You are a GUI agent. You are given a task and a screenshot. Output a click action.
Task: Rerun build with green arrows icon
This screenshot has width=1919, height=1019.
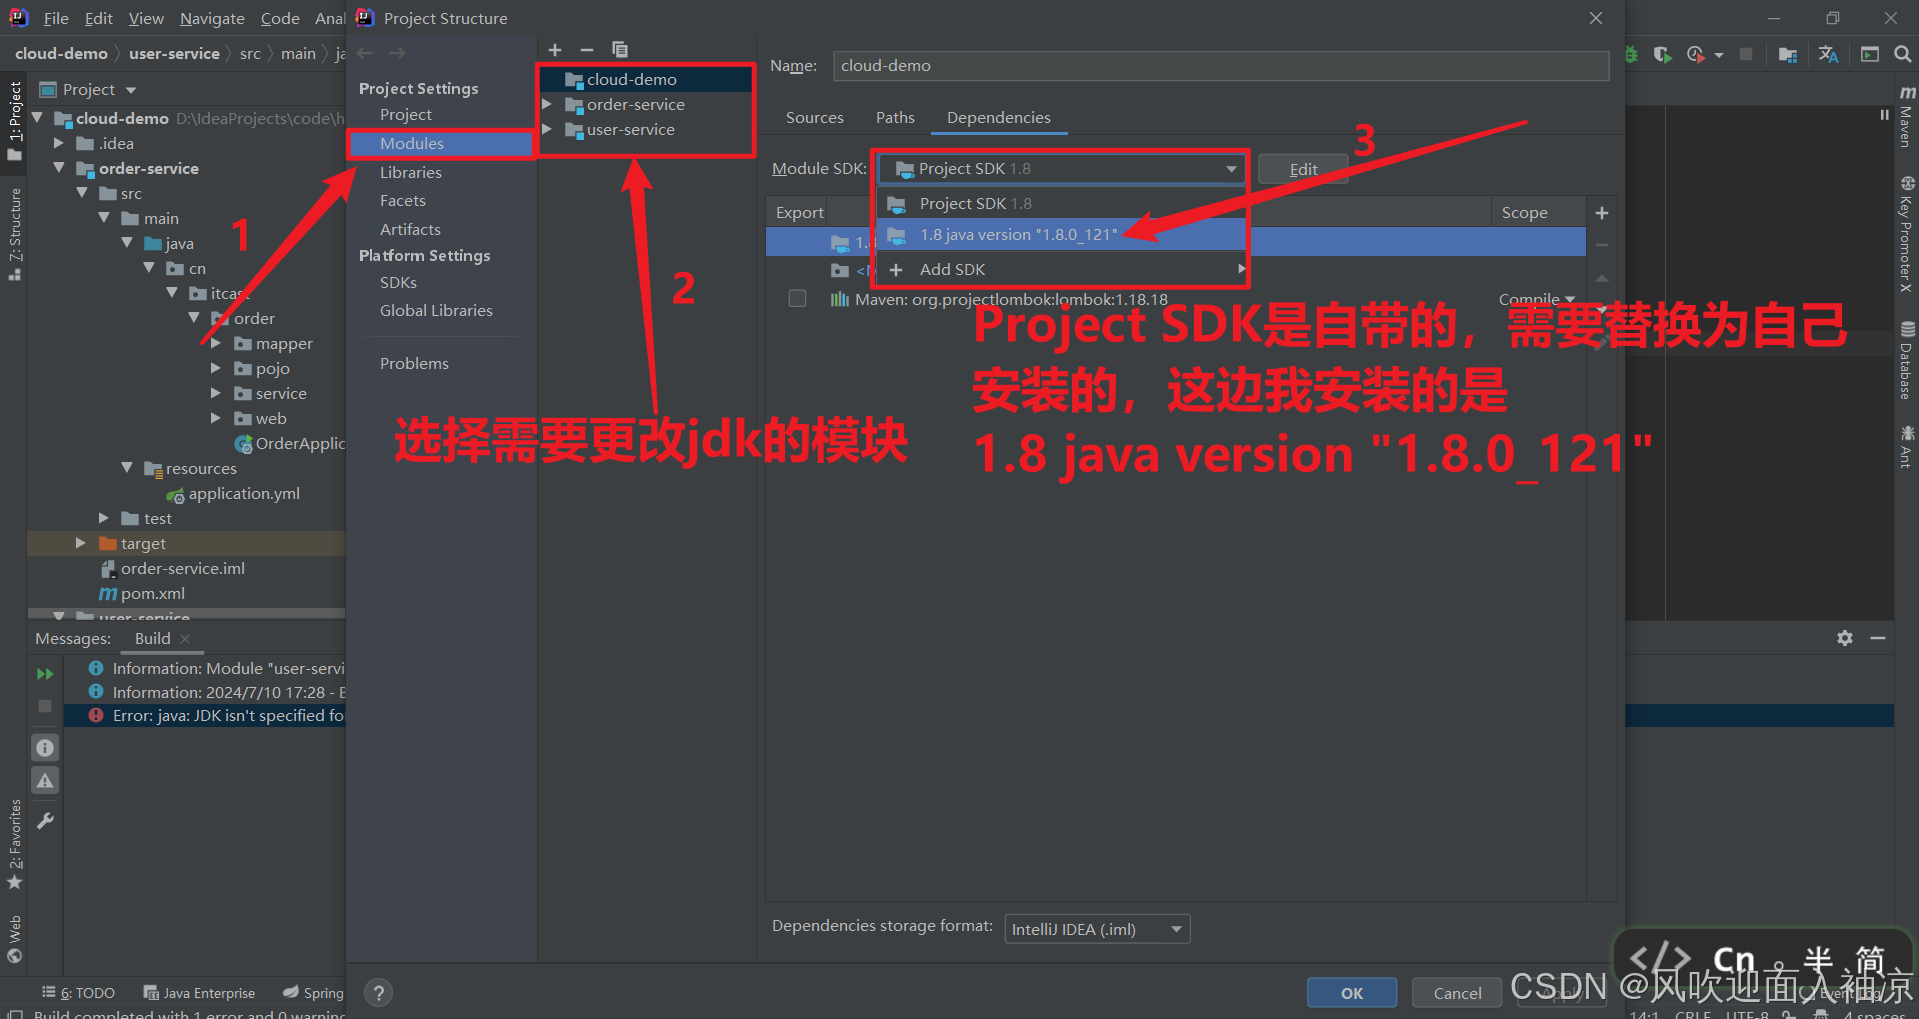coord(45,675)
